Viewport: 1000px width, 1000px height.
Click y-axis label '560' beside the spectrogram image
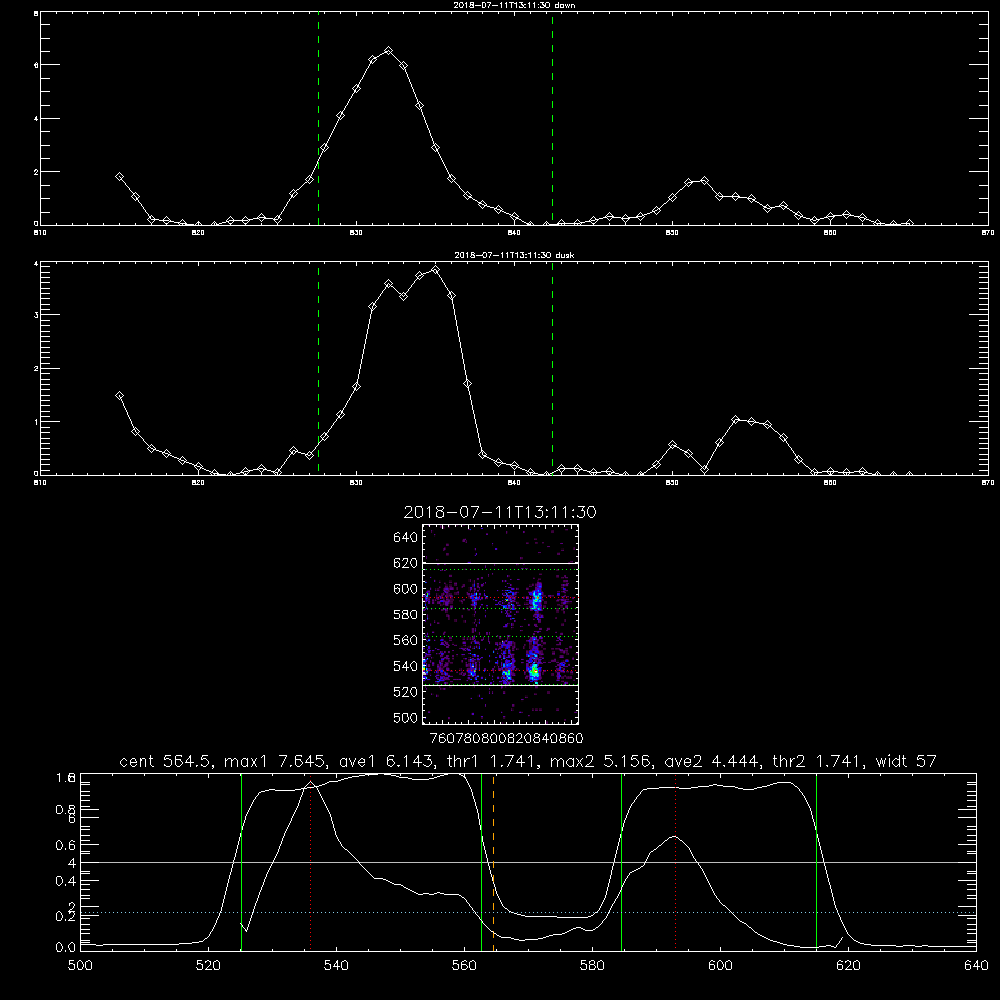(405, 640)
